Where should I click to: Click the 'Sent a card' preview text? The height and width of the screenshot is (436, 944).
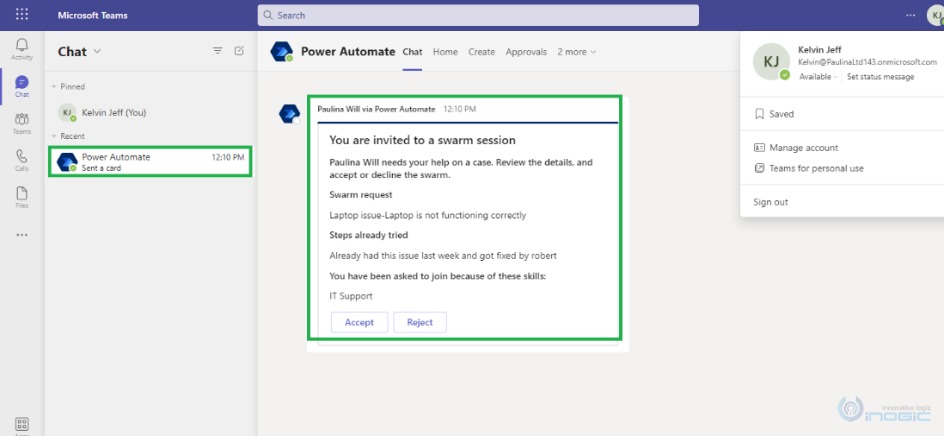pos(101,168)
